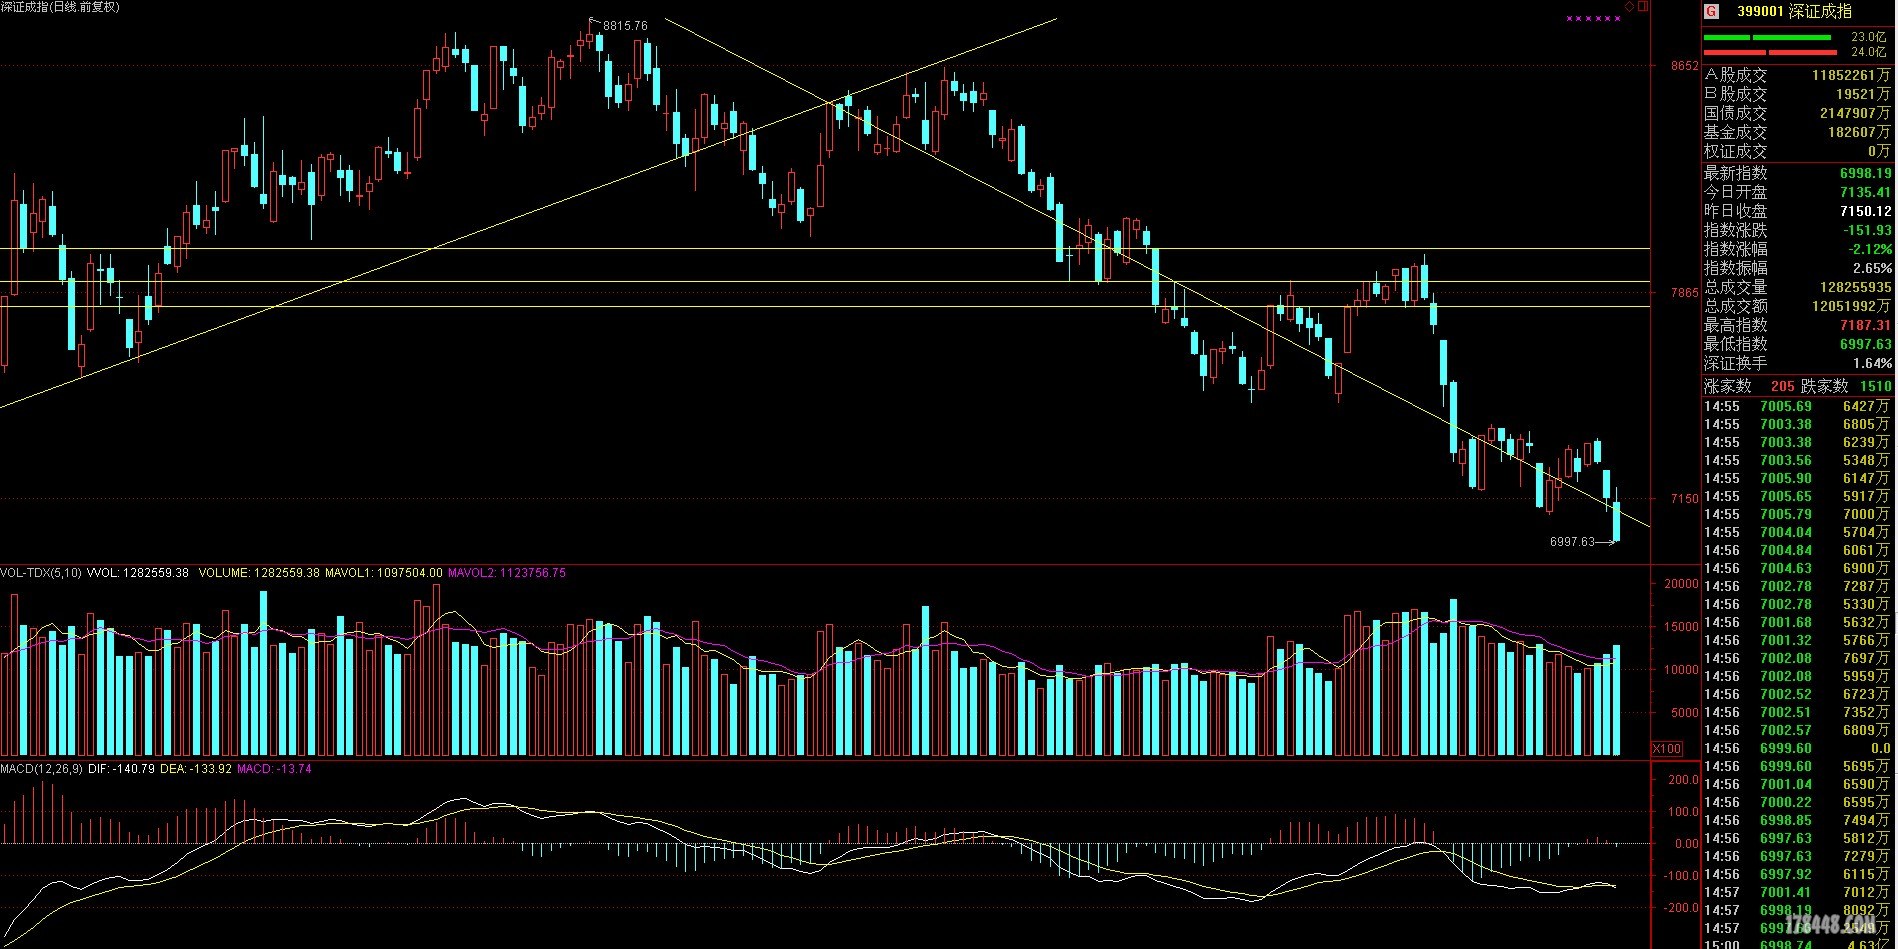Viewport: 1898px width, 949px height.
Task: Click the 8815.76 high price marker
Action: tap(626, 26)
